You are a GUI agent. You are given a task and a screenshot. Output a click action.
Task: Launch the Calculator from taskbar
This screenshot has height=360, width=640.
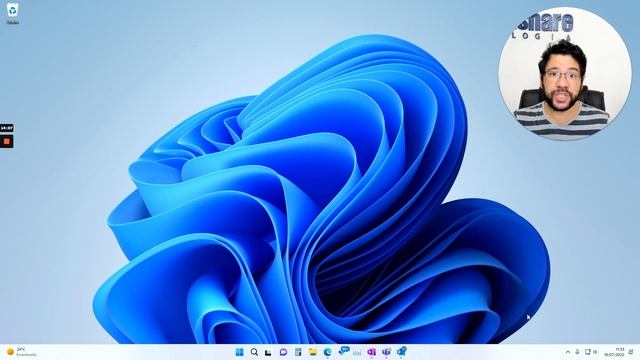pyautogui.click(x=298, y=352)
